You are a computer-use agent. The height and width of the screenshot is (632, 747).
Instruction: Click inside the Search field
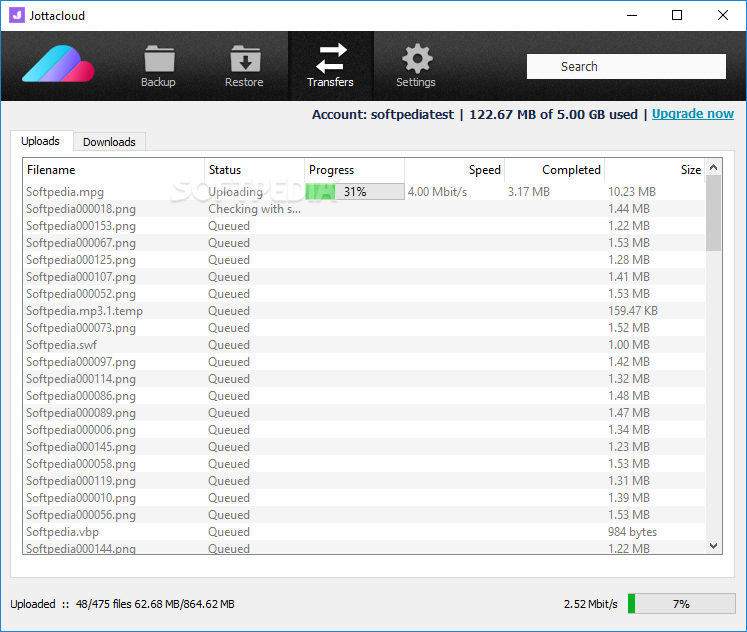point(626,66)
